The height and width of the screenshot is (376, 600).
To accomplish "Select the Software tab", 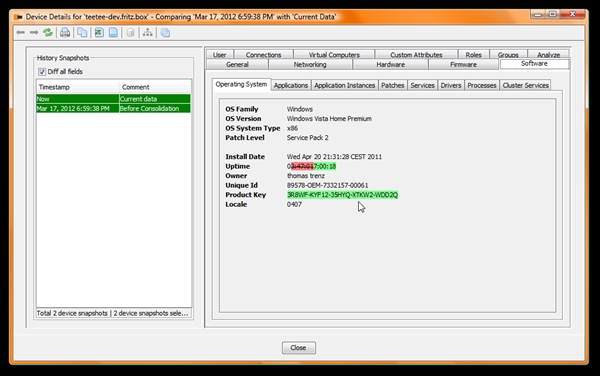I will (534, 63).
